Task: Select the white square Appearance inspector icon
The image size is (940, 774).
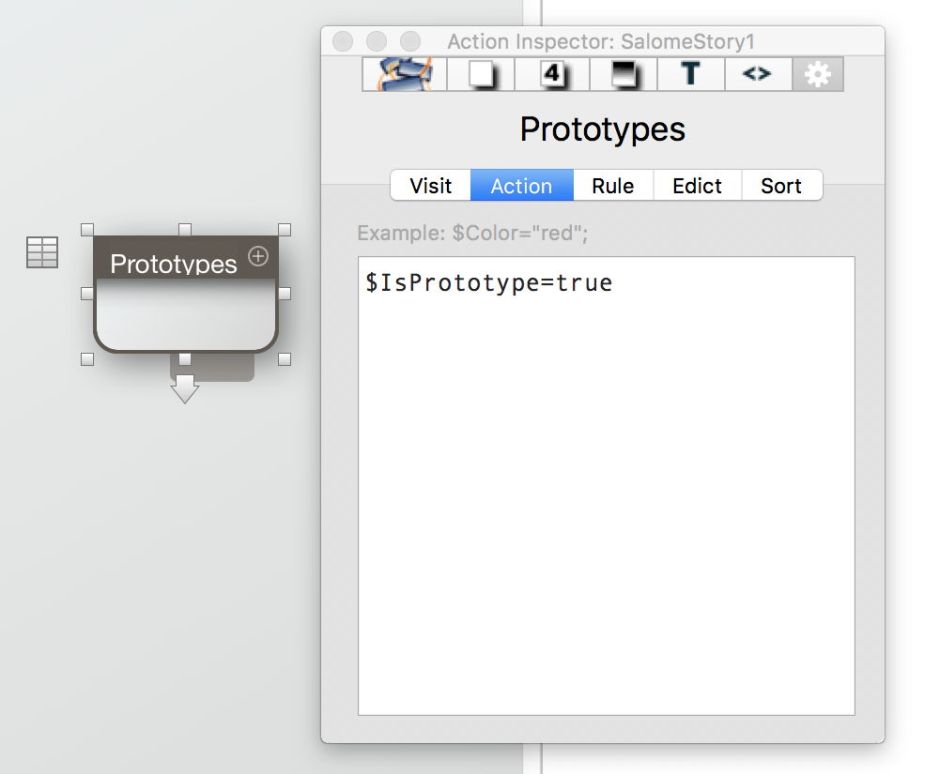Action: [x=481, y=75]
